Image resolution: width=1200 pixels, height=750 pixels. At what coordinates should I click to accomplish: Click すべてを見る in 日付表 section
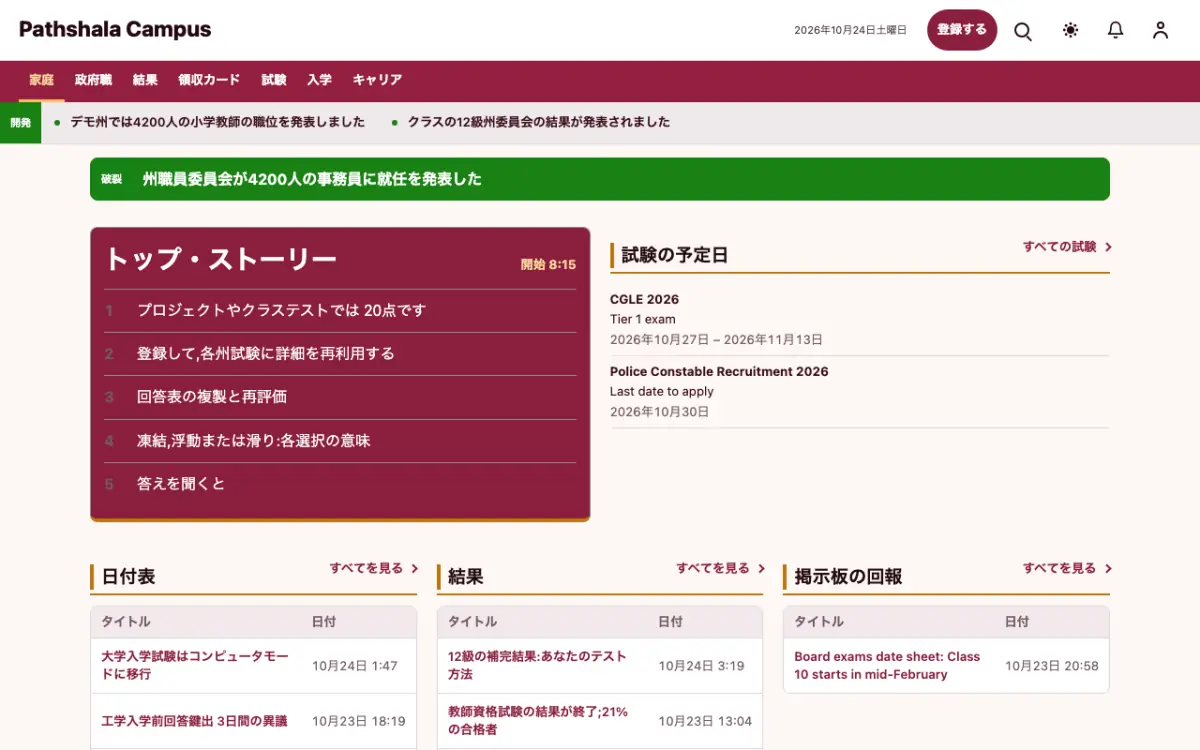coord(374,568)
